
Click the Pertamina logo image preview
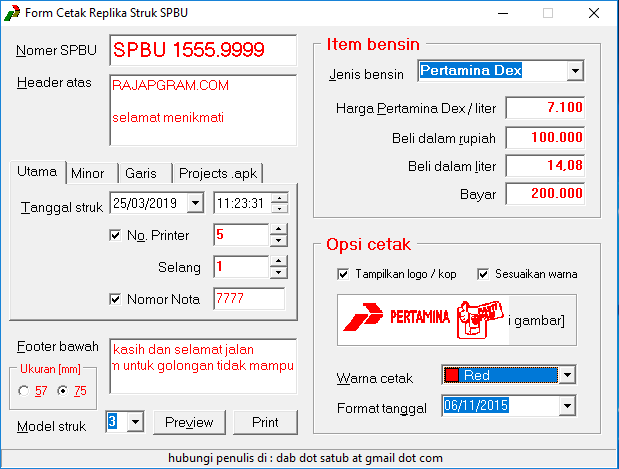(423, 319)
